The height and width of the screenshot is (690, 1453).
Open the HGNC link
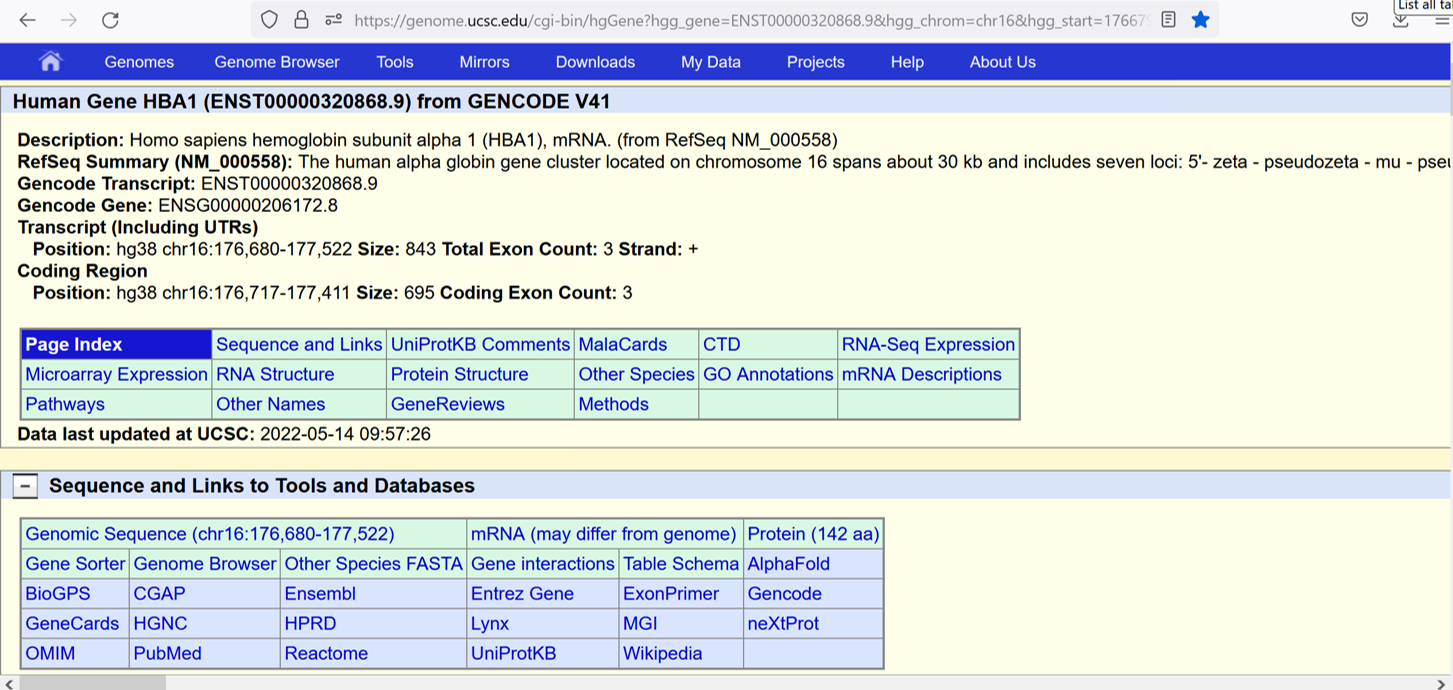[161, 624]
